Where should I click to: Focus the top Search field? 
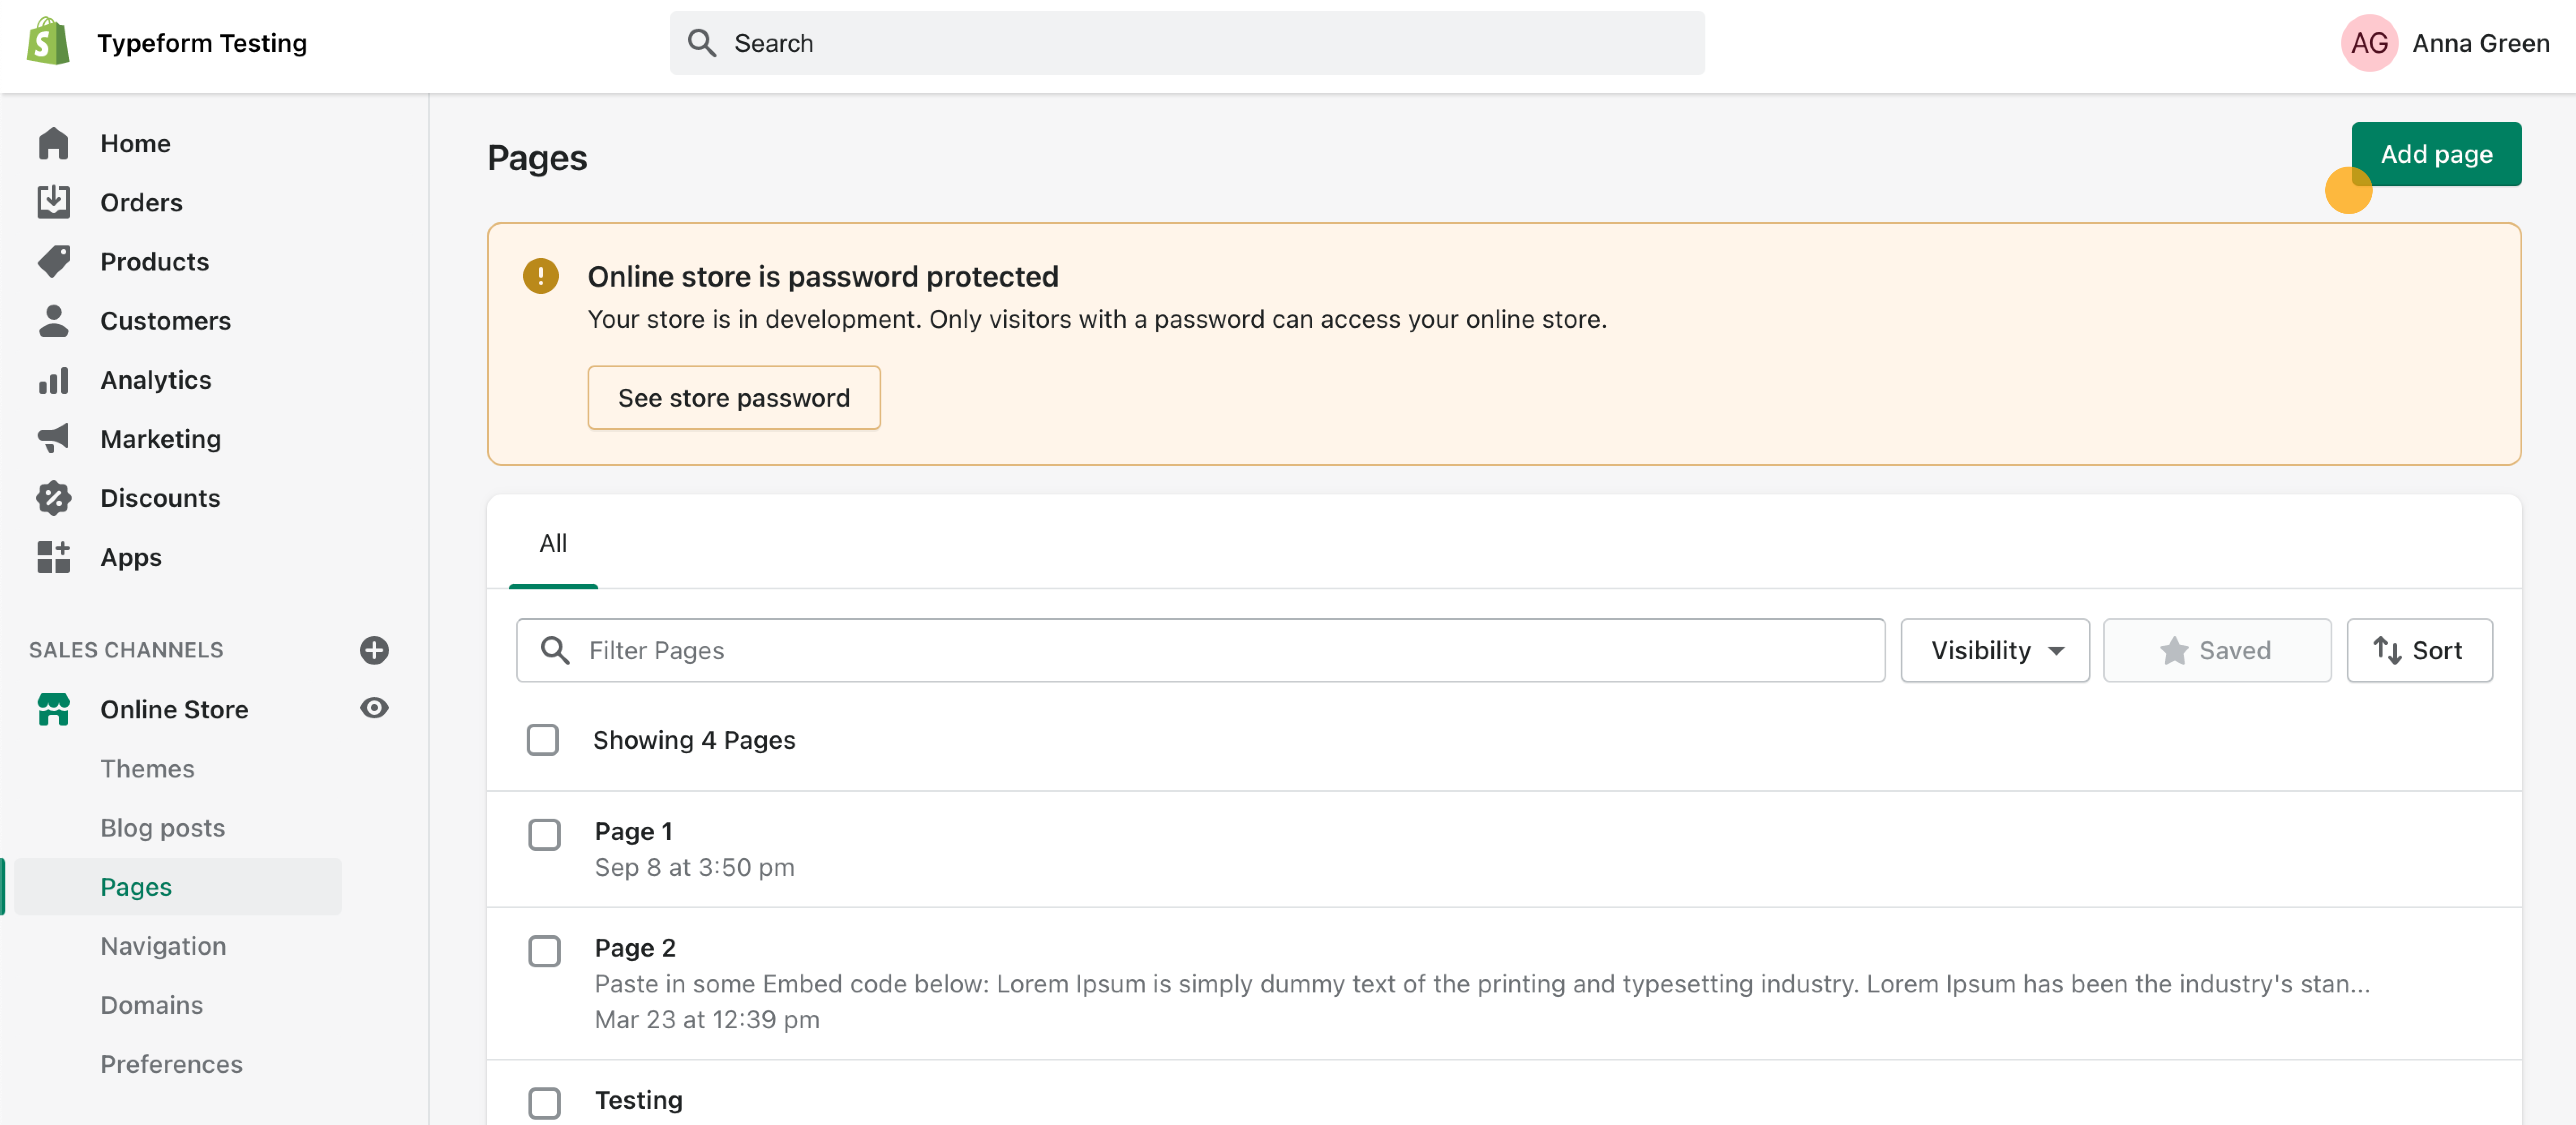[x=1186, y=43]
